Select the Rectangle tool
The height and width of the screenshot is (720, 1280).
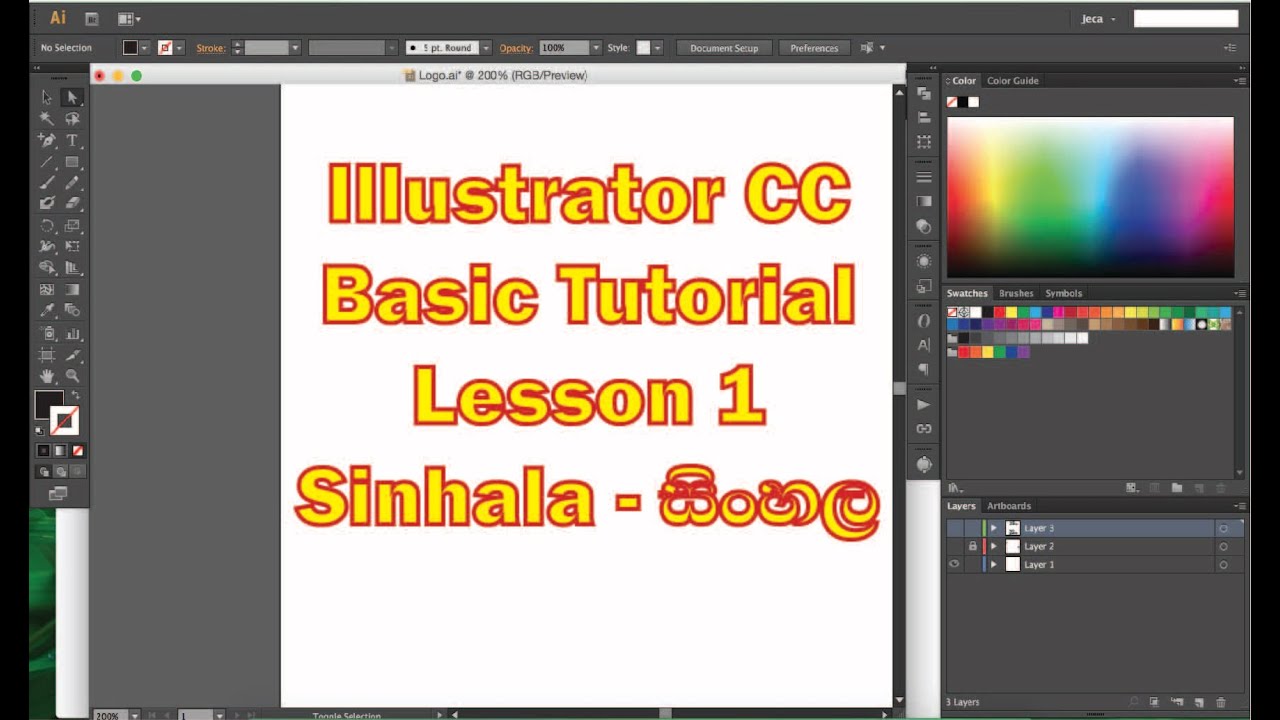point(72,161)
